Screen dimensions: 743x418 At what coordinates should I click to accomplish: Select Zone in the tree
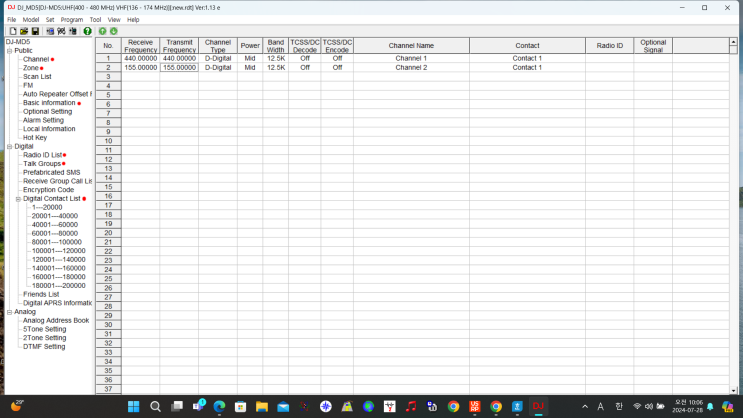pyautogui.click(x=31, y=68)
